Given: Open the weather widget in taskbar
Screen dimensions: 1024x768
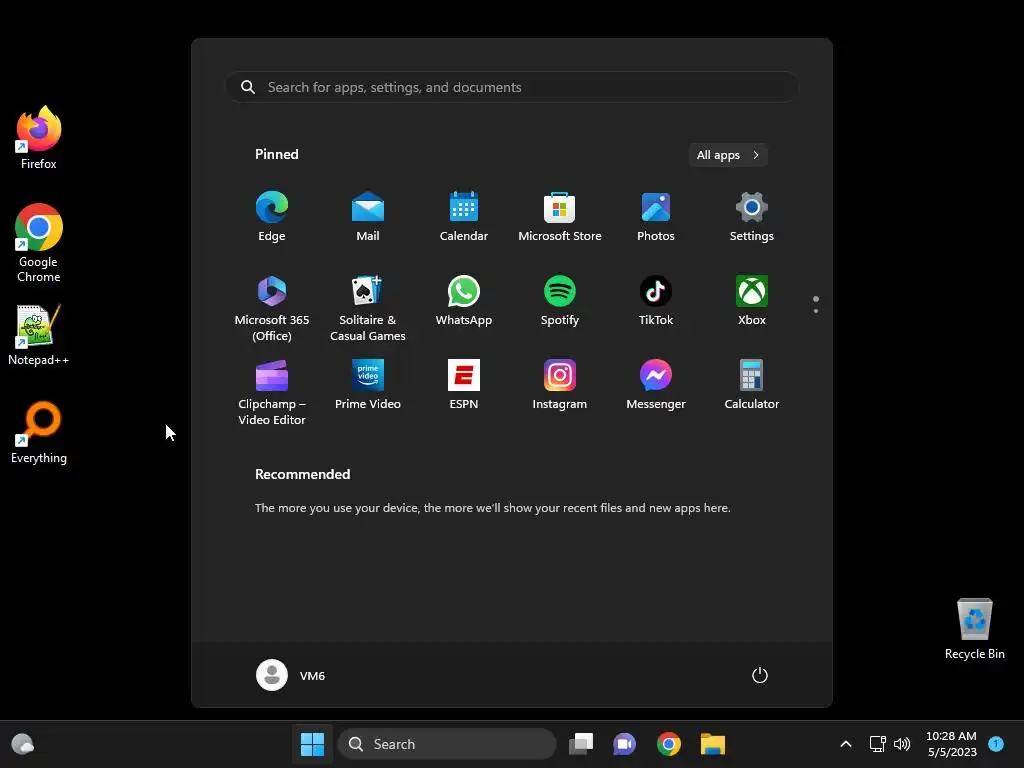Looking at the screenshot, I should 23,744.
